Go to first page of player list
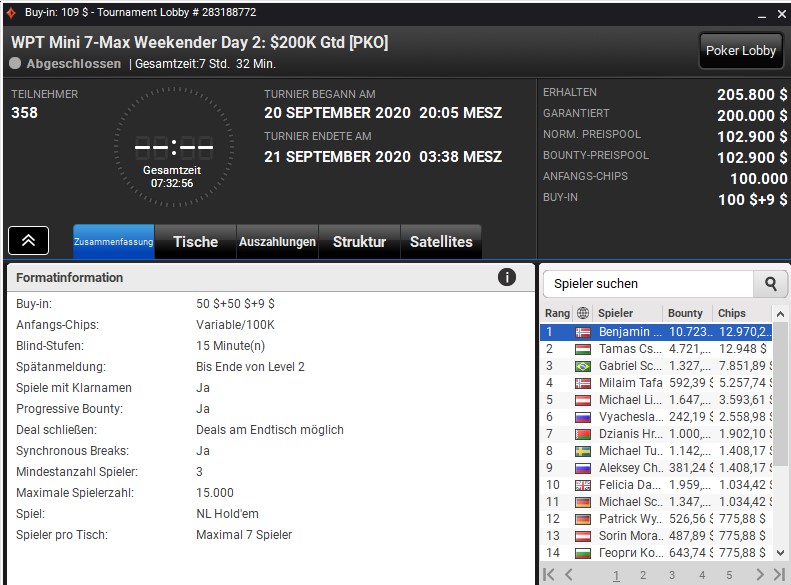 (549, 574)
